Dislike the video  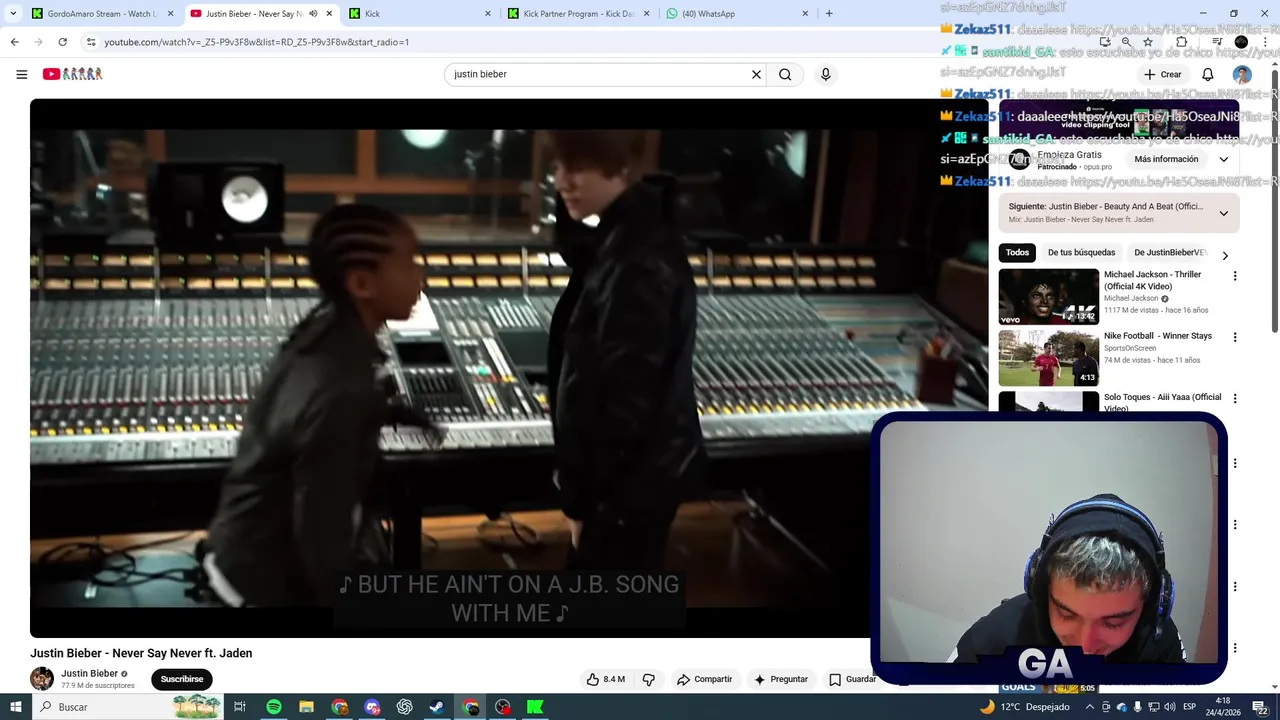coord(648,679)
